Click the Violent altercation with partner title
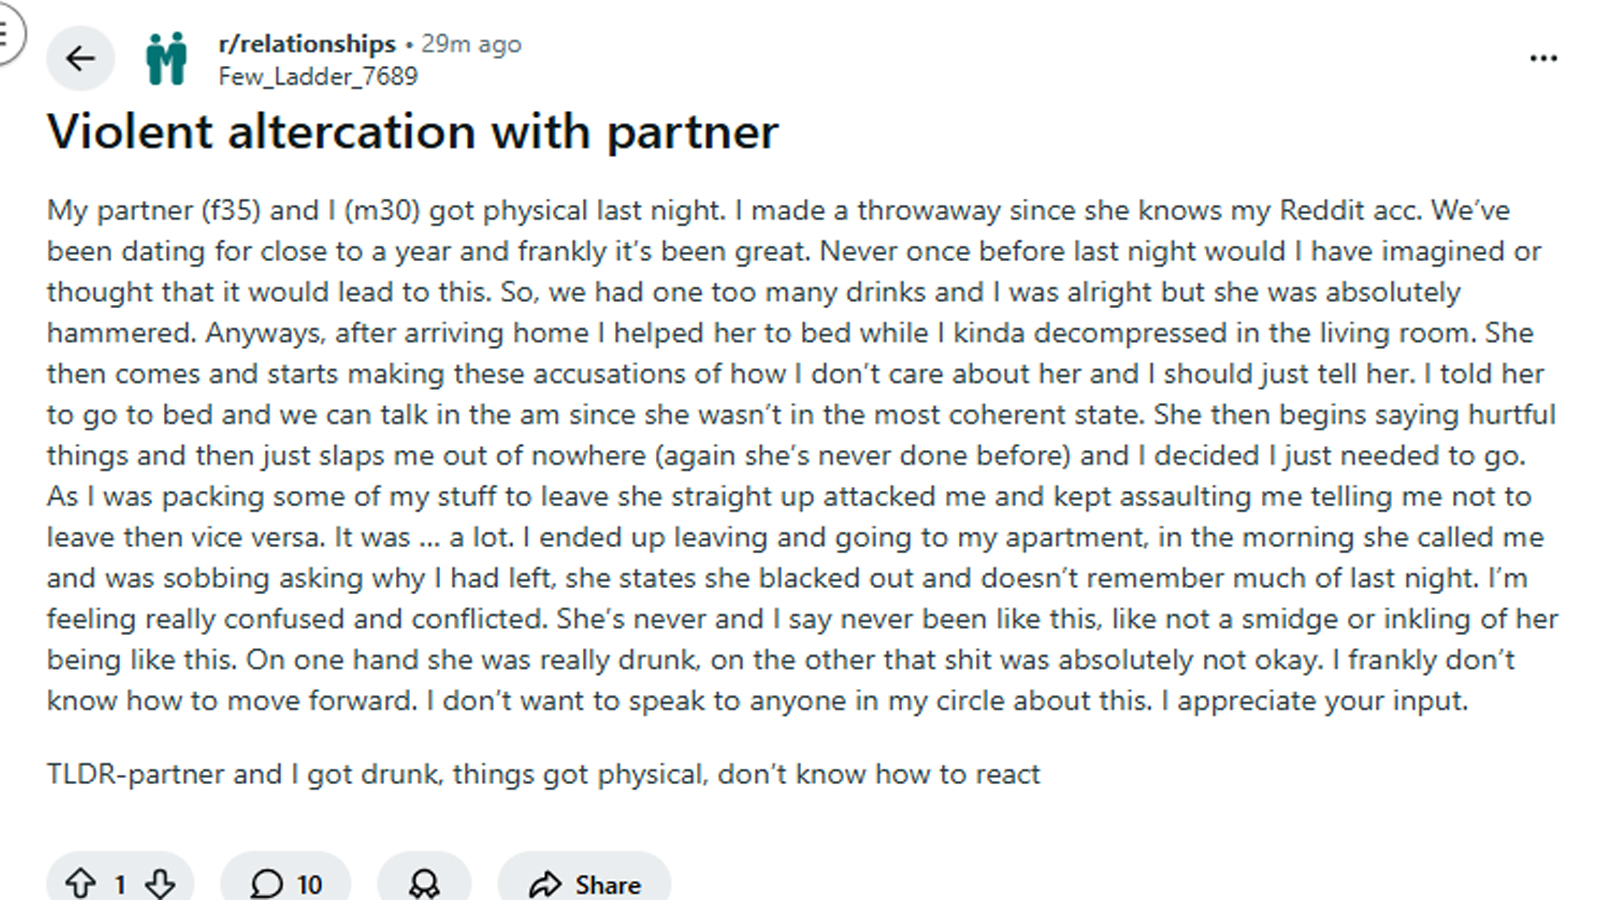Viewport: 1600px width, 900px height. pyautogui.click(x=412, y=132)
